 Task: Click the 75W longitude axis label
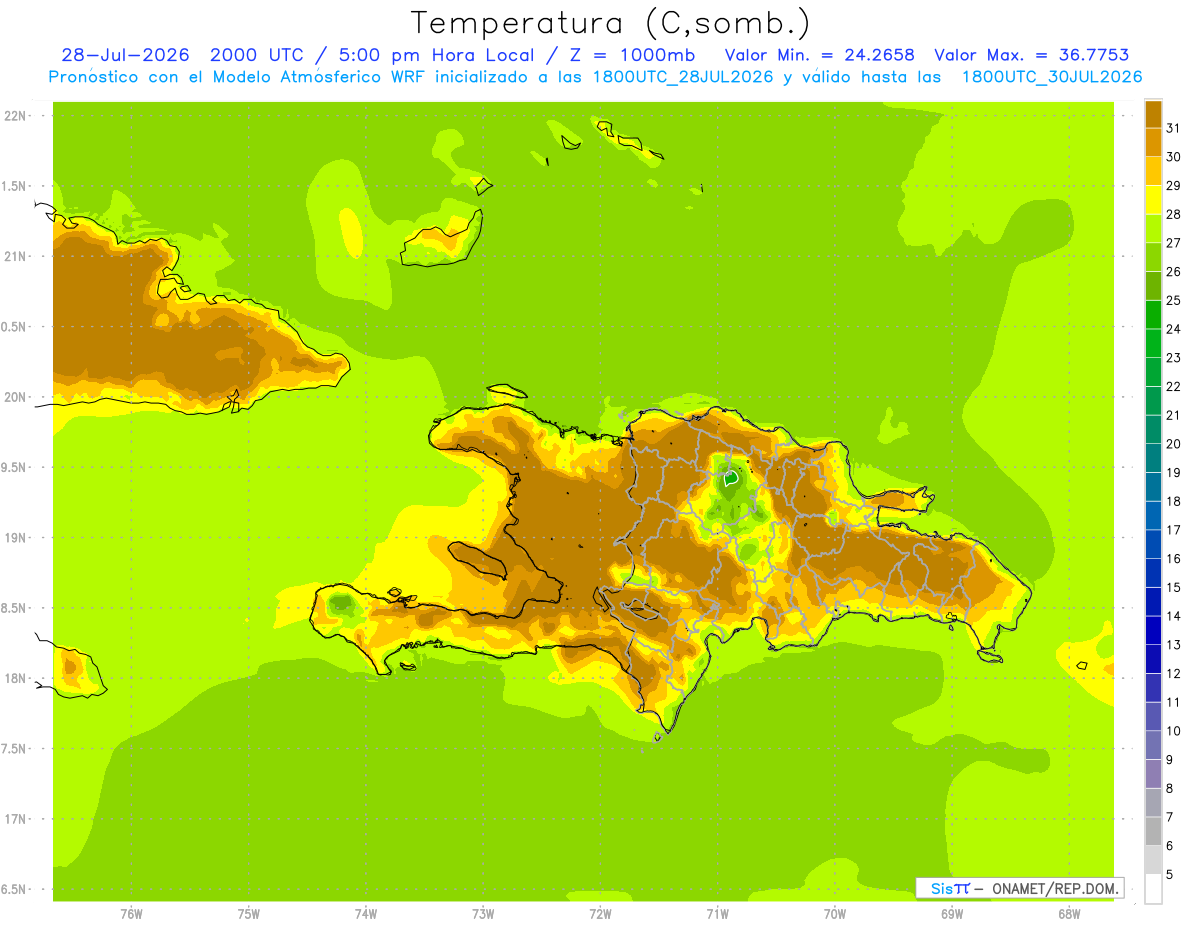[249, 914]
